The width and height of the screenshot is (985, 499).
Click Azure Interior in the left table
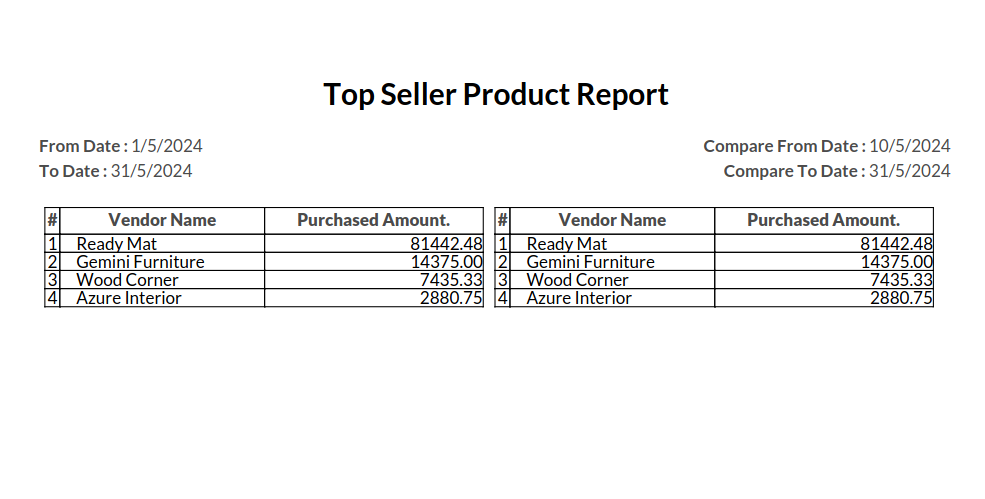pyautogui.click(x=129, y=298)
